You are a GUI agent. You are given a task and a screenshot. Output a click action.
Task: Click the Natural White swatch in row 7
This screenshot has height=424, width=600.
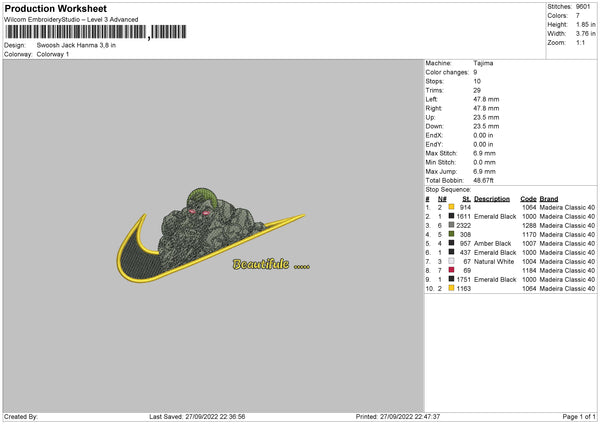[x=452, y=261]
